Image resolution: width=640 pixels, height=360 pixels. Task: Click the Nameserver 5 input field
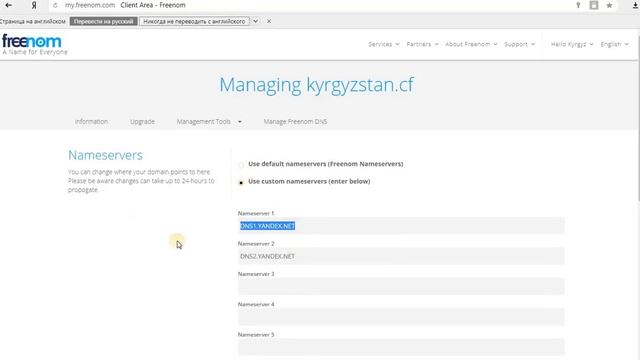pos(401,347)
